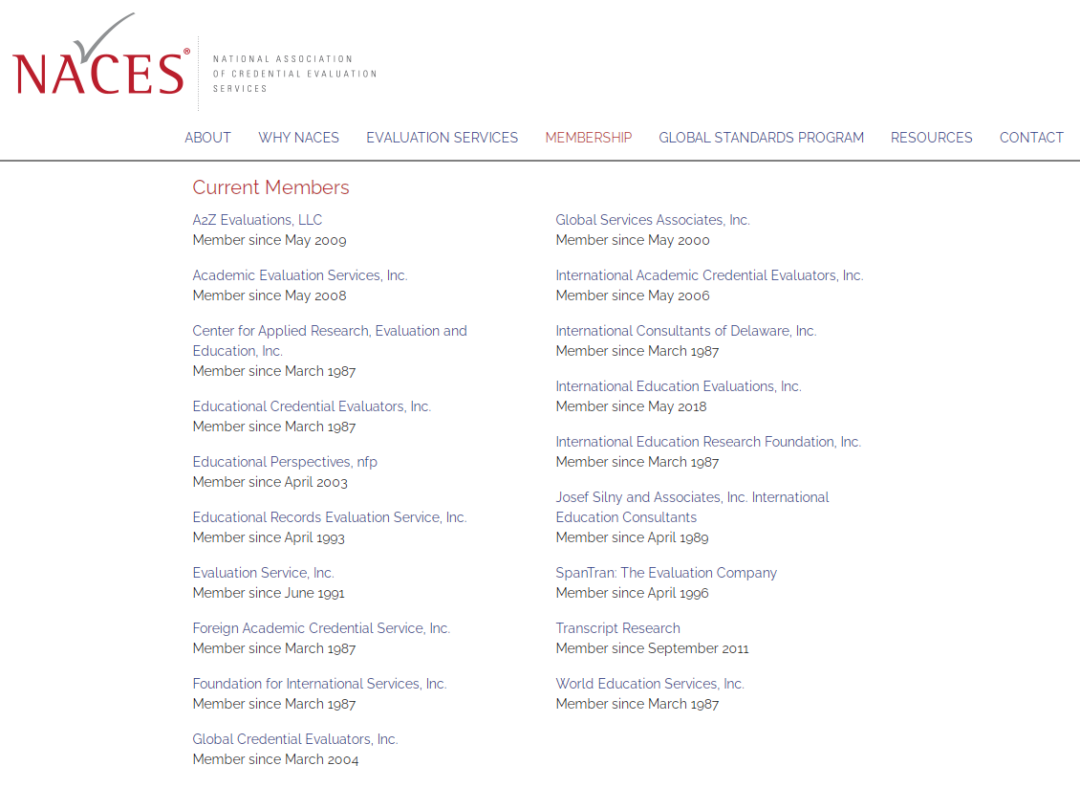Visit International Academic Credential Evaluators, Inc.
This screenshot has height=788, width=1080.
[x=709, y=276]
